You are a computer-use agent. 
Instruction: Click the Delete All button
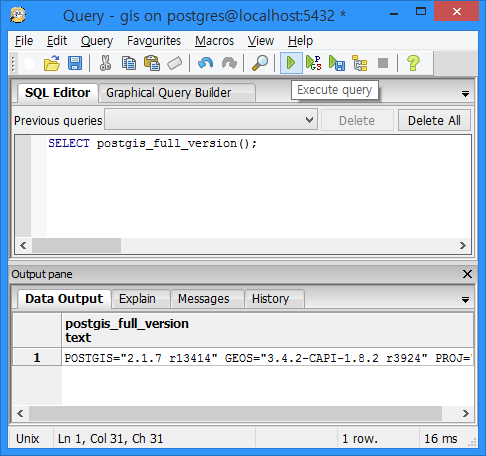pos(434,120)
